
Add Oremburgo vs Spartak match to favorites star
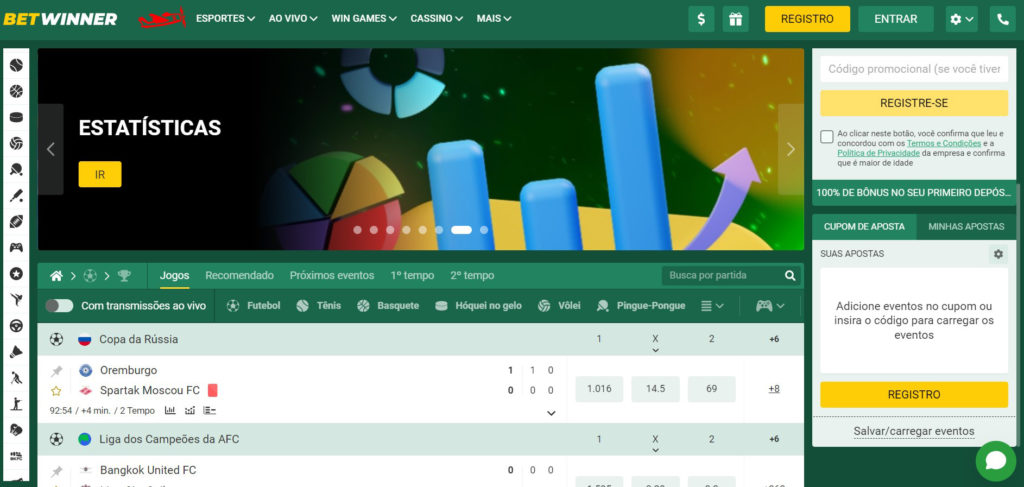[56, 391]
